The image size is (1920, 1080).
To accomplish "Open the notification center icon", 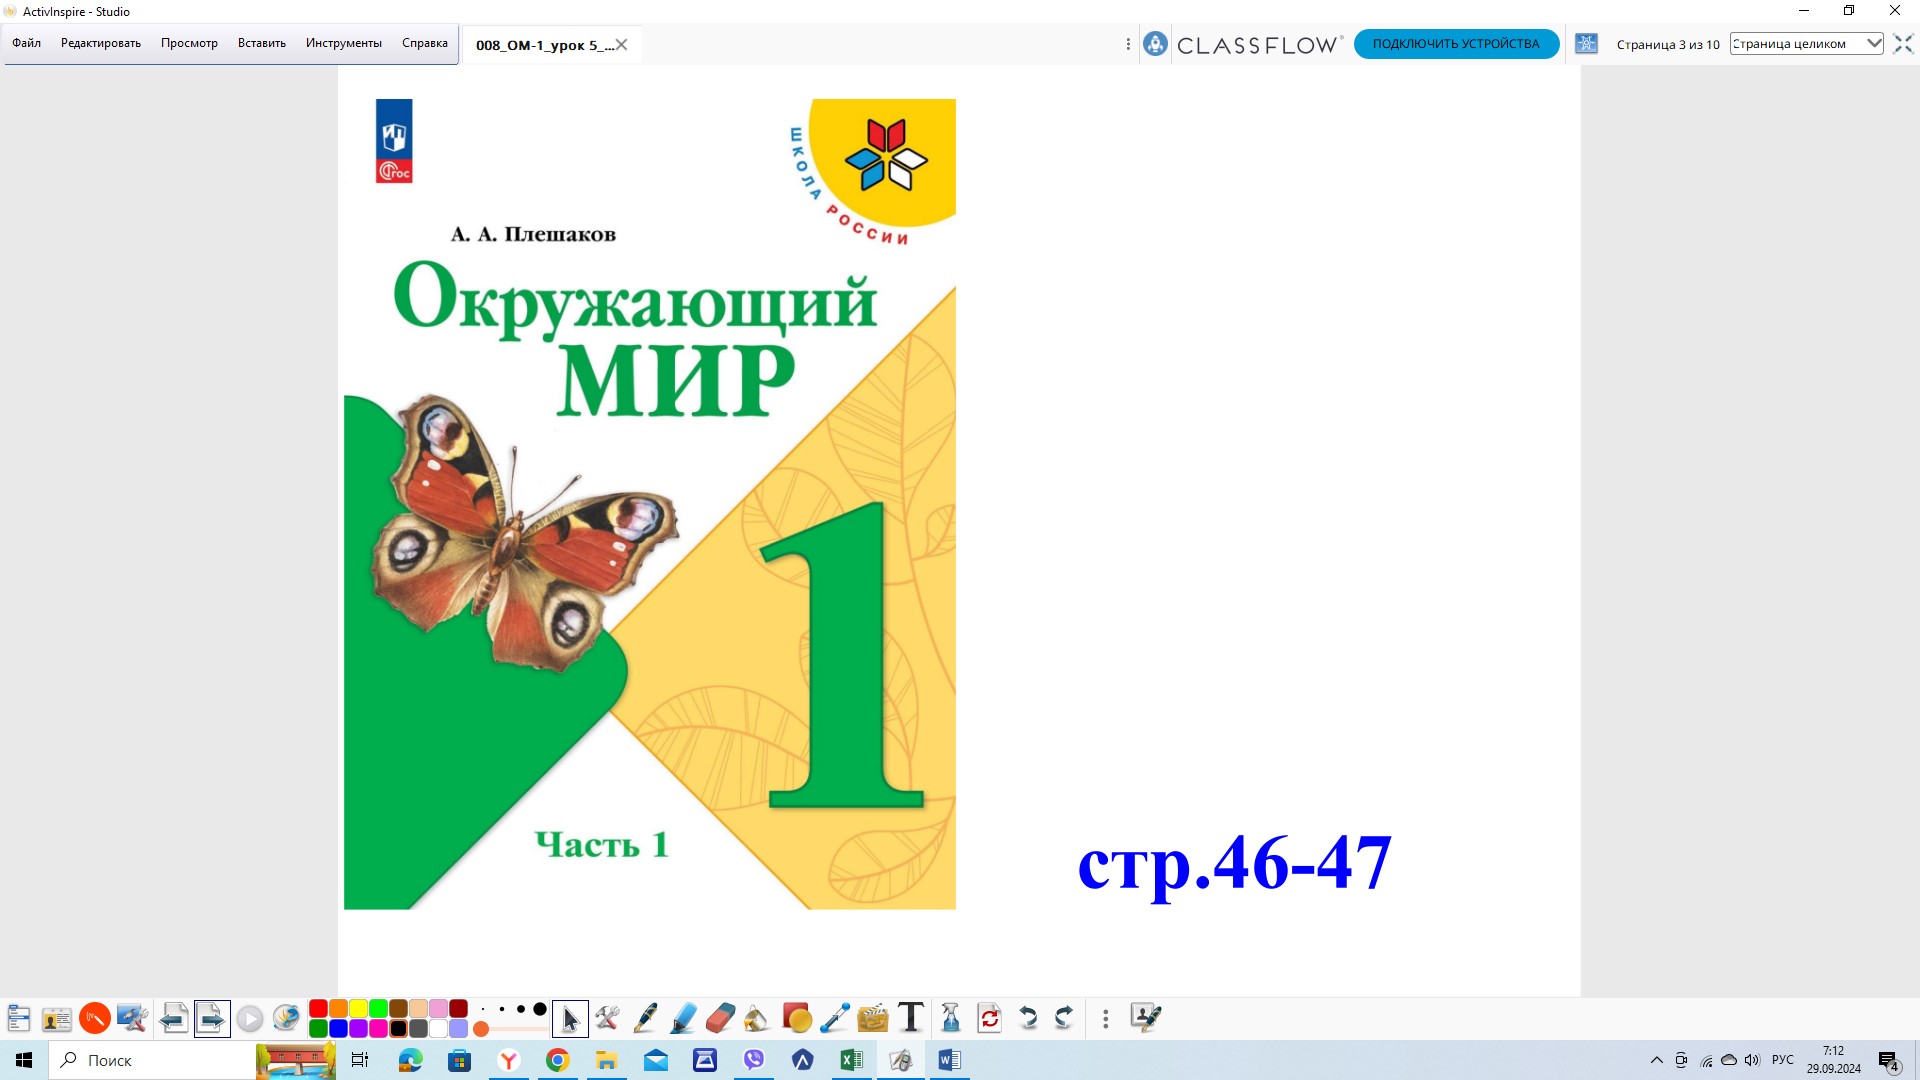I will pos(1889,1061).
